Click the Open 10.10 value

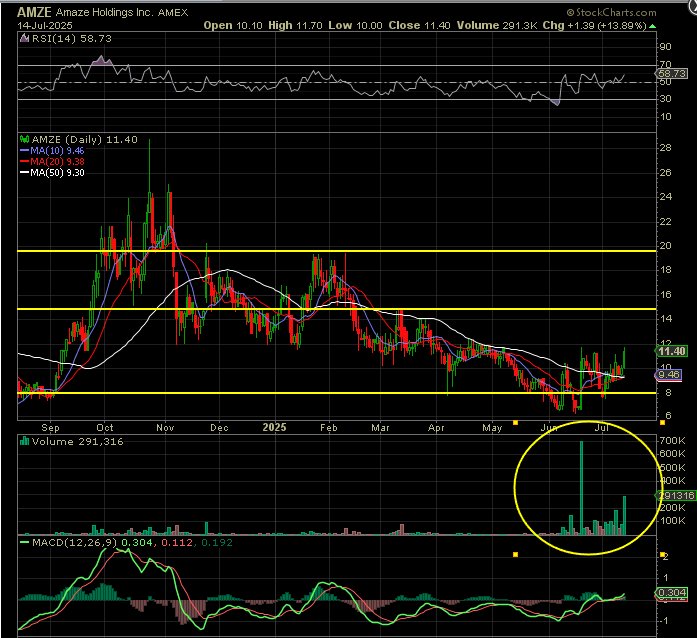pos(233,25)
